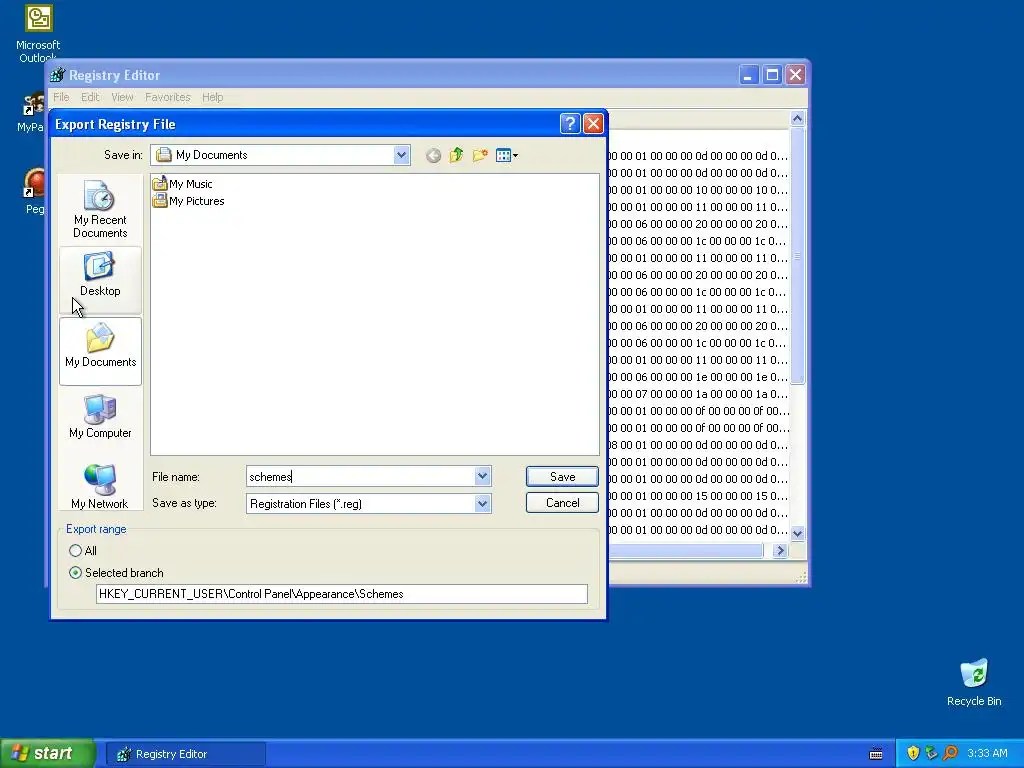Click the dialog Help question mark
1024x768 pixels.
(570, 123)
